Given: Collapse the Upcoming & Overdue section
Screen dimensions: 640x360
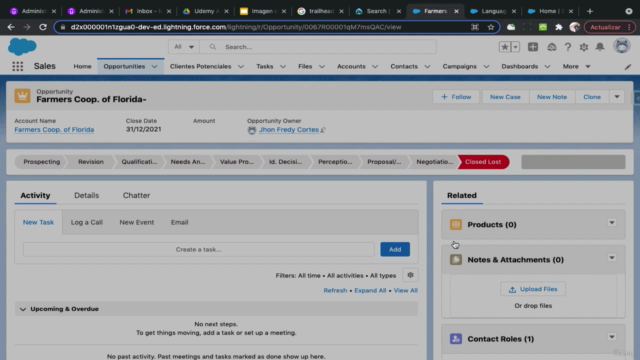Looking at the screenshot, I should point(23,309).
